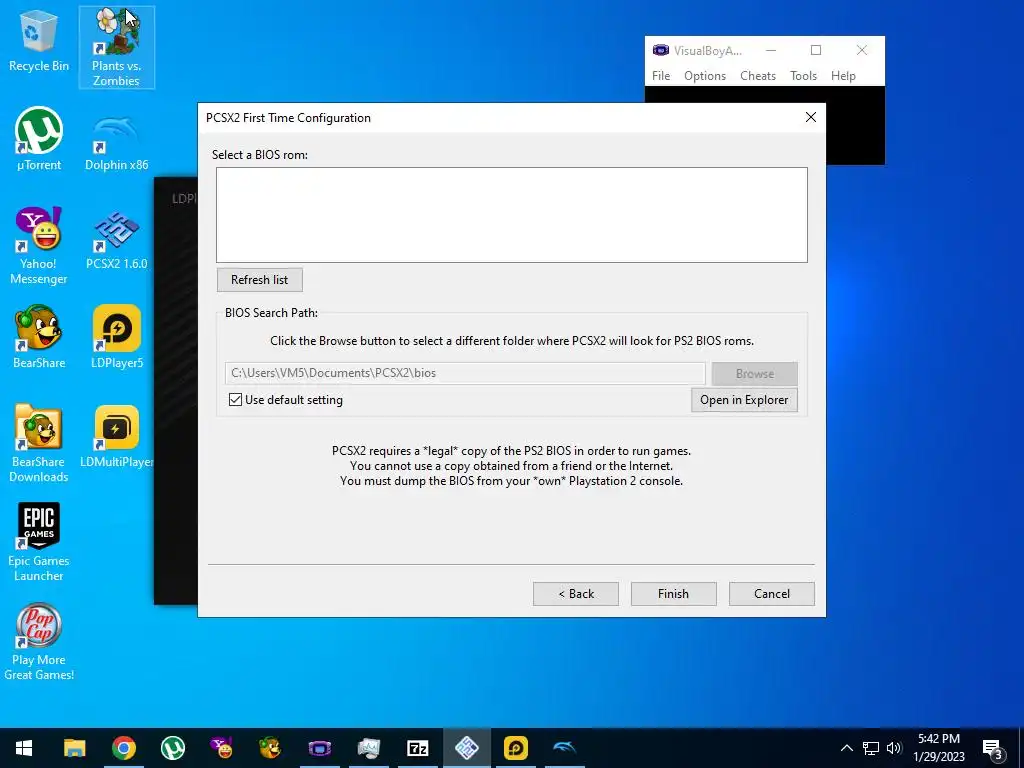Screen dimensions: 1024x768
Task: Select the Play More Great Games icon
Action: coord(39,642)
